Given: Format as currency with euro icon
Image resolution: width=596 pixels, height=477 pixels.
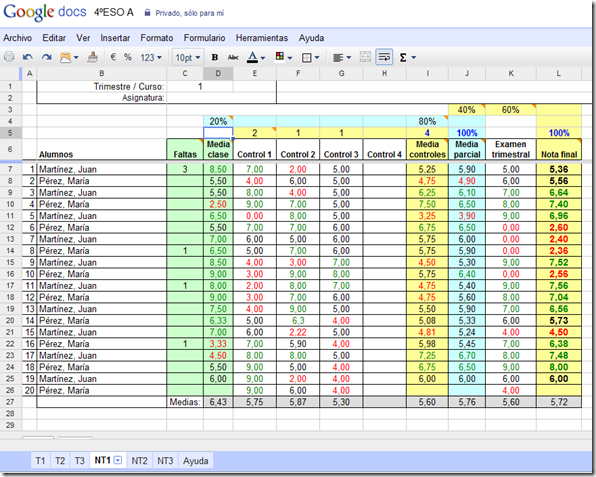Looking at the screenshot, I should point(113,57).
